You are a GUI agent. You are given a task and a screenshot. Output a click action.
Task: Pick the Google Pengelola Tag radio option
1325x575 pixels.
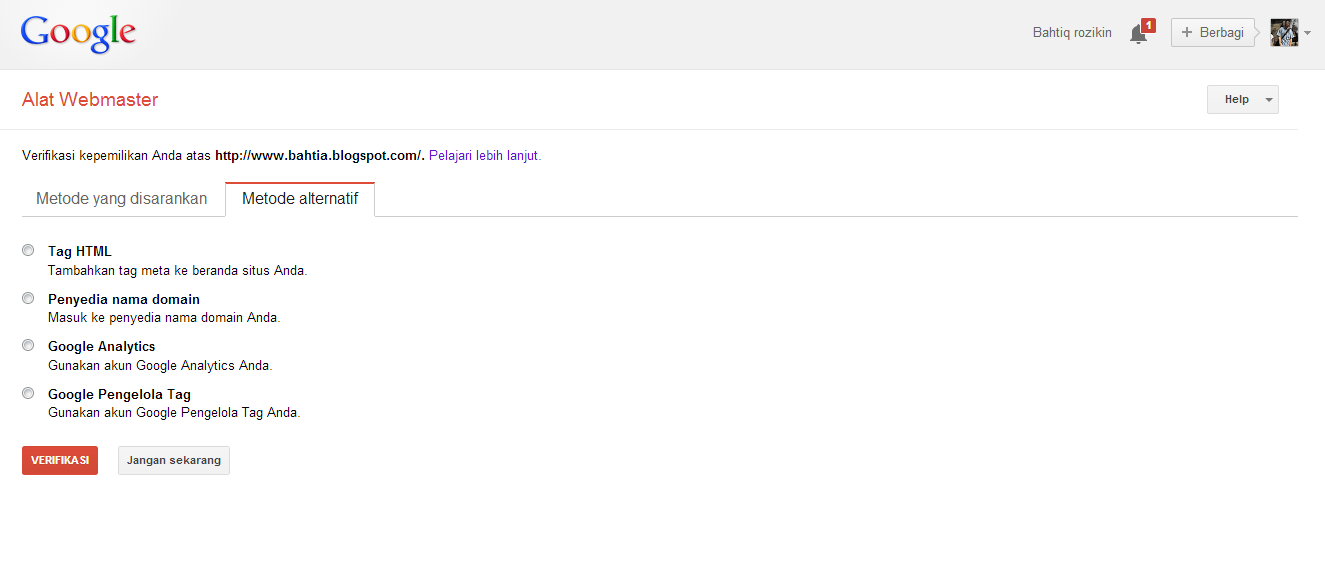tap(28, 393)
